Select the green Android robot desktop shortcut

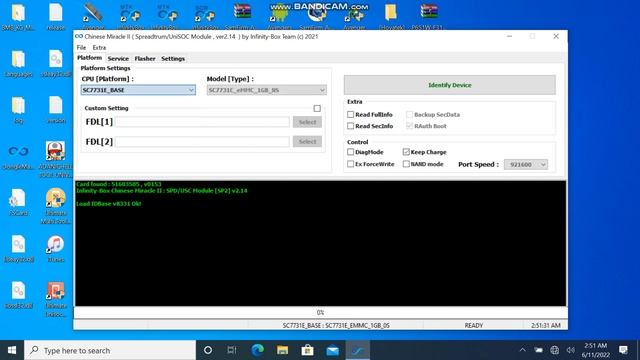click(x=279, y=16)
